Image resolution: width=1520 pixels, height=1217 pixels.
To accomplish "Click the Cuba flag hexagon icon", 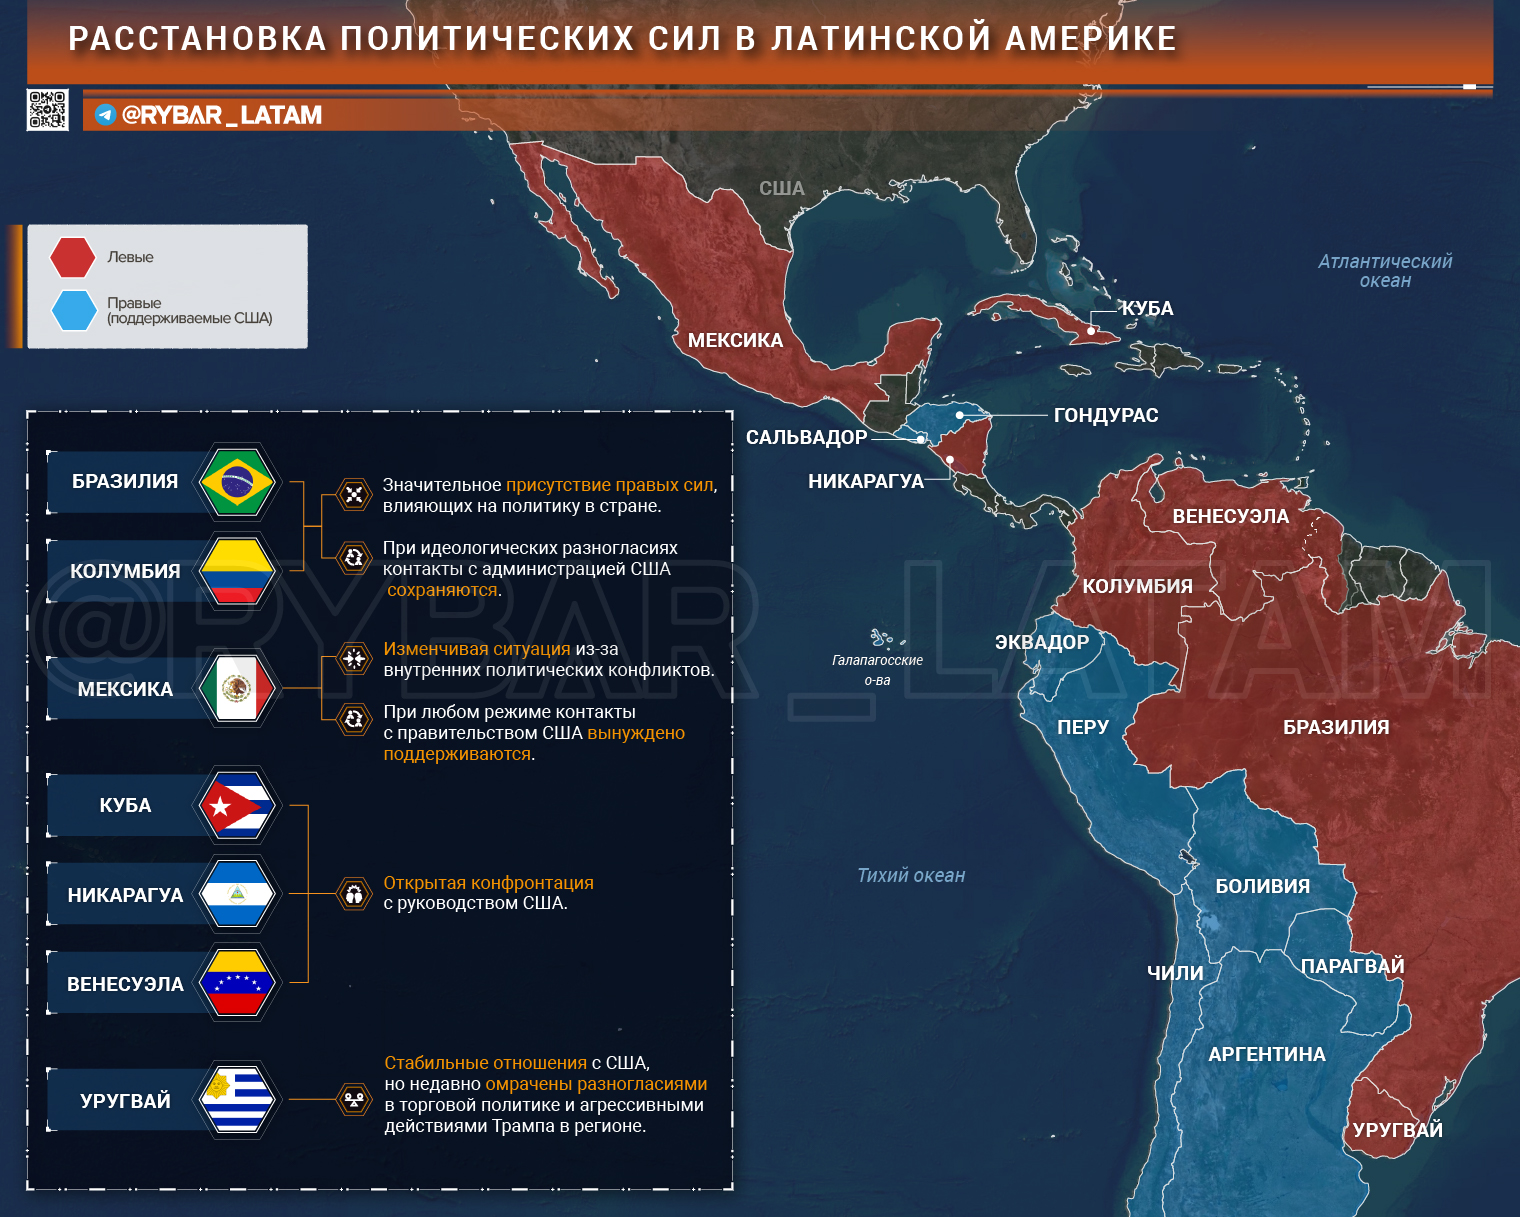I will [x=237, y=805].
